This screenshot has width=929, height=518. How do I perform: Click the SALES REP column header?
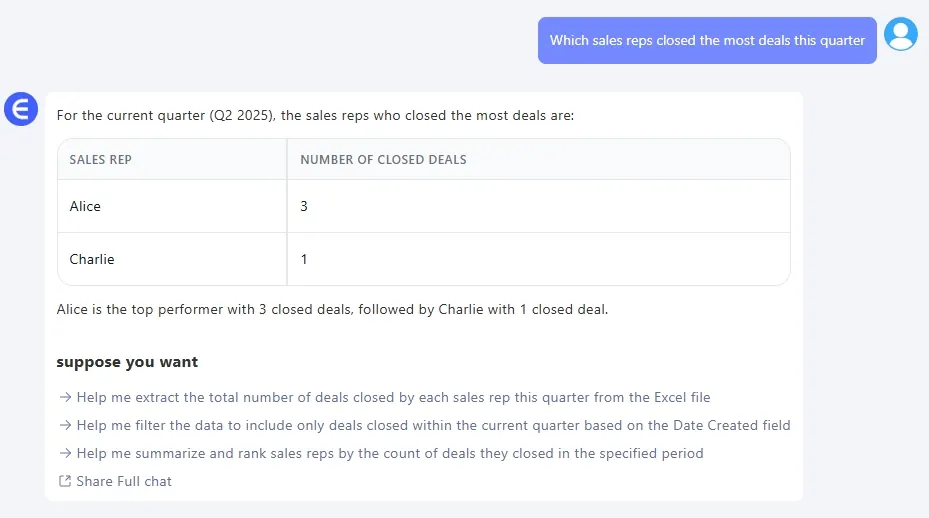click(101, 159)
